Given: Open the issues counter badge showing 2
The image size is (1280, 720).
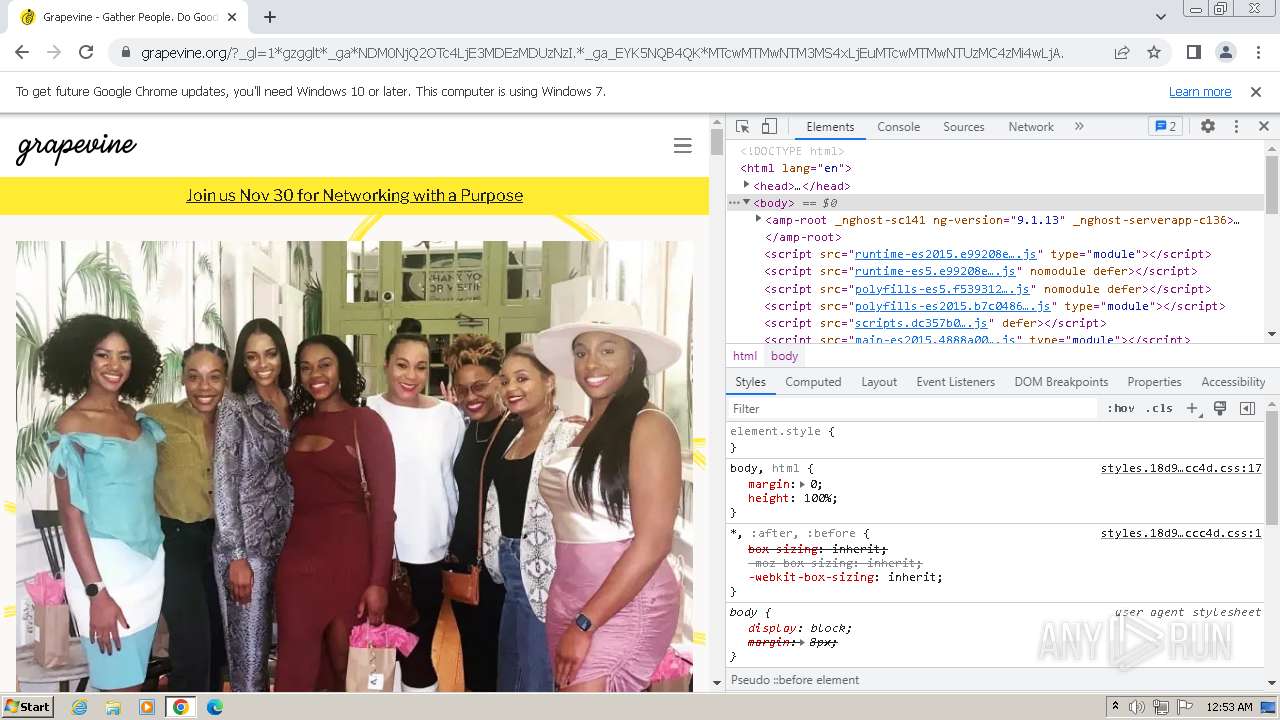Looking at the screenshot, I should click(x=1165, y=127).
